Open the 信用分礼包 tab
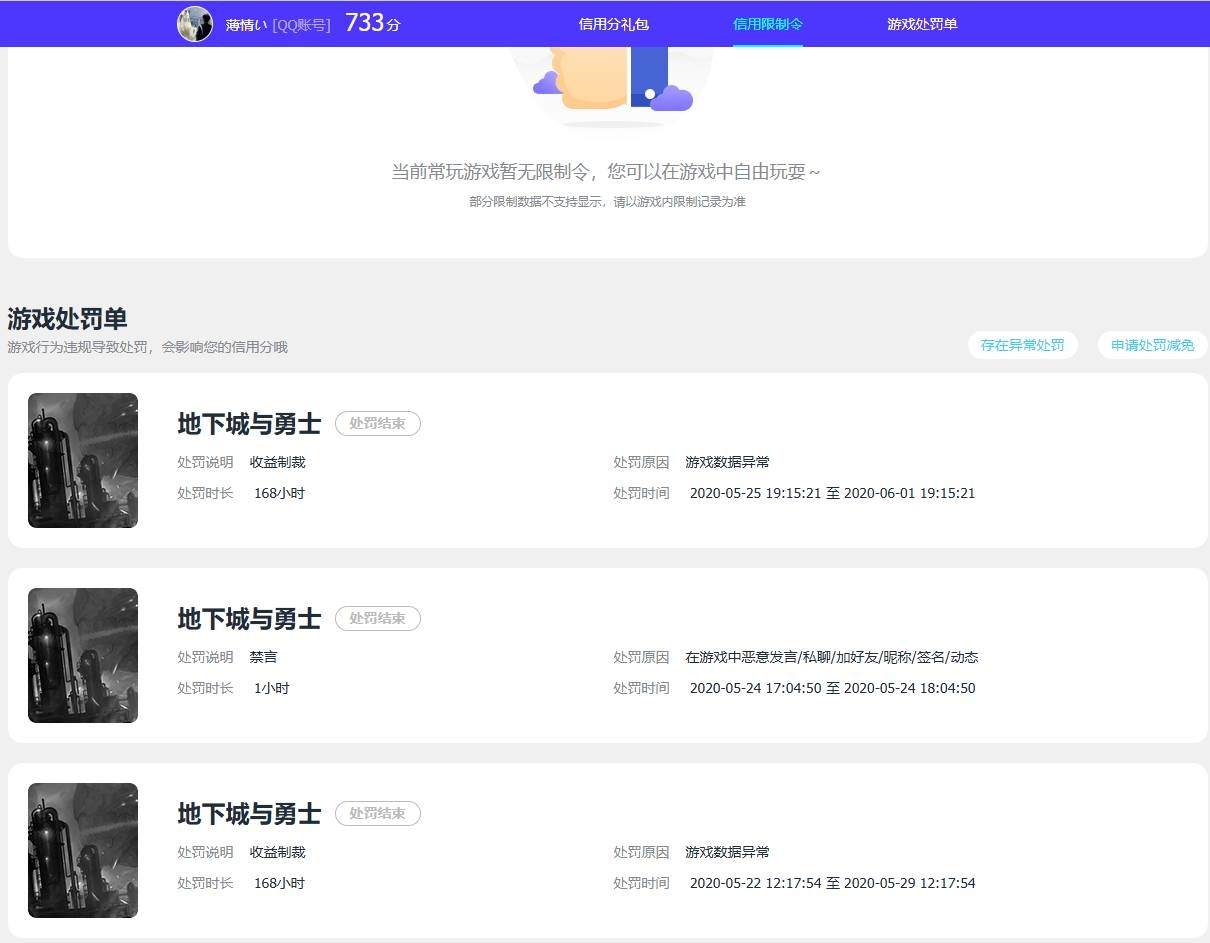Screen dimensions: 1210x943 (x=614, y=24)
